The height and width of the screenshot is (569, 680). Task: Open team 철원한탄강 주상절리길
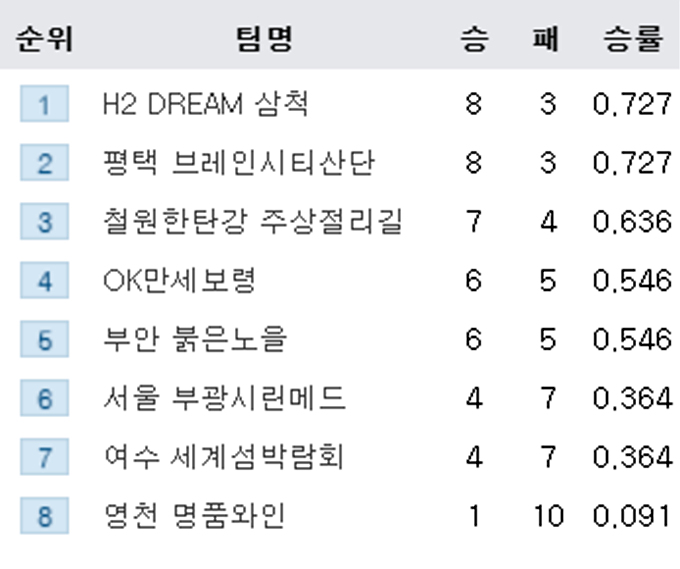click(x=253, y=222)
